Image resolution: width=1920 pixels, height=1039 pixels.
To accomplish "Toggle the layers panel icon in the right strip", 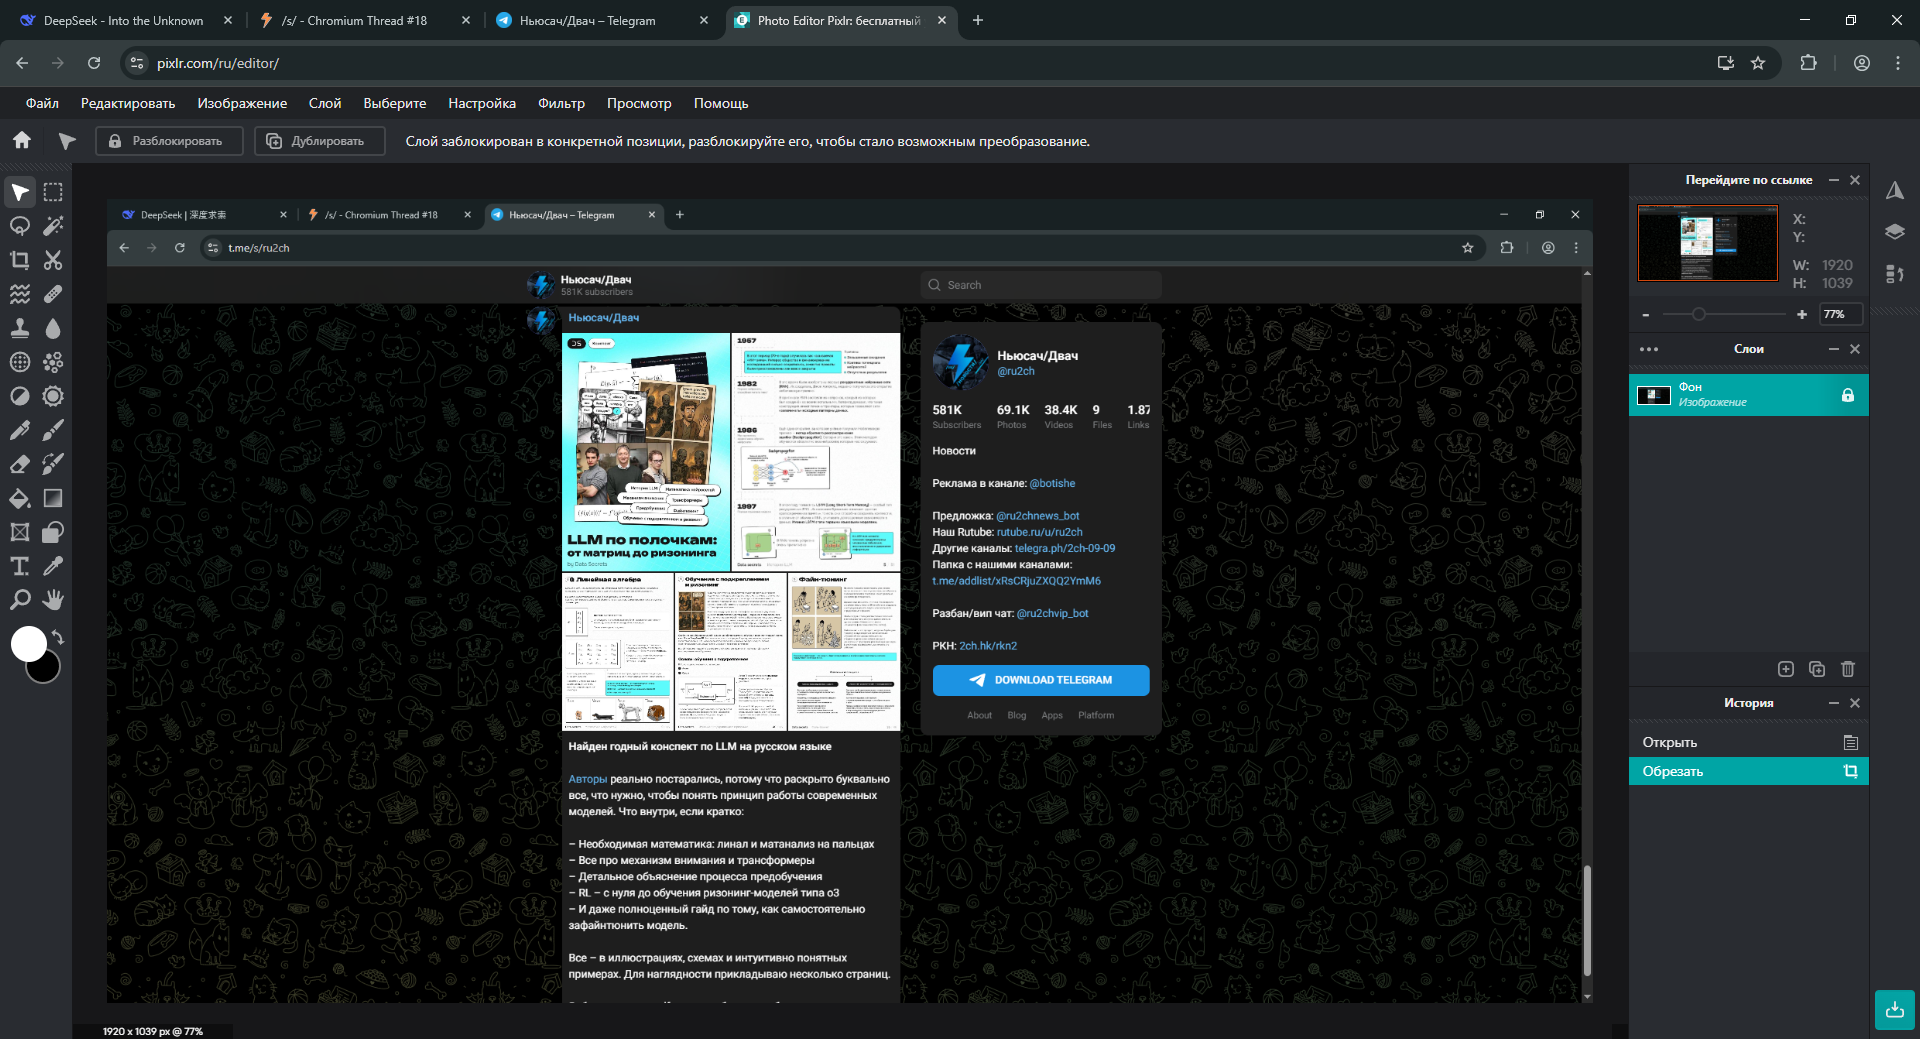I will (1895, 232).
